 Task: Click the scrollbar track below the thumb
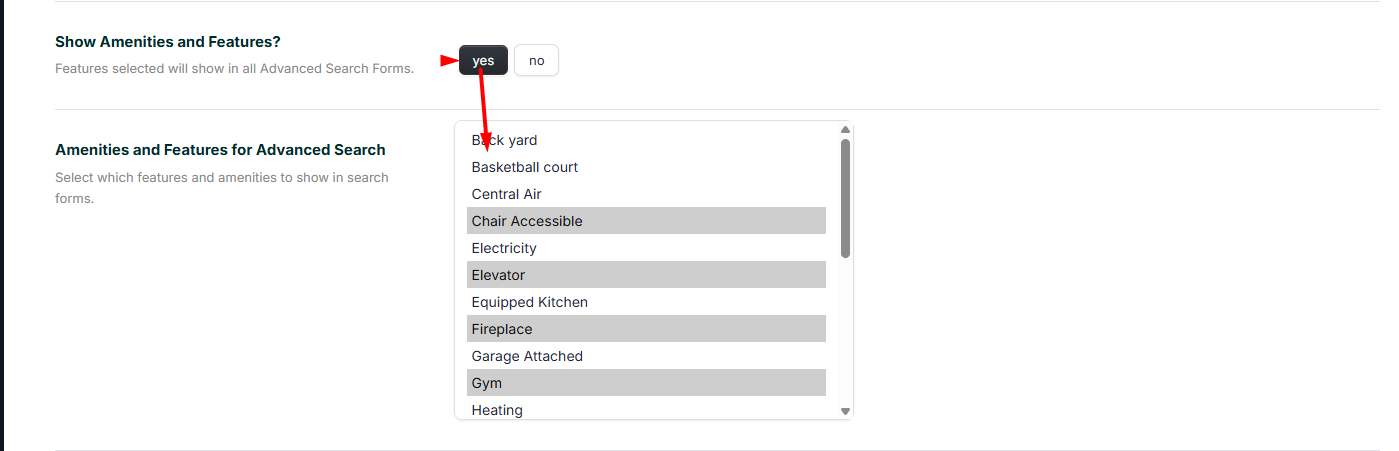(x=845, y=330)
